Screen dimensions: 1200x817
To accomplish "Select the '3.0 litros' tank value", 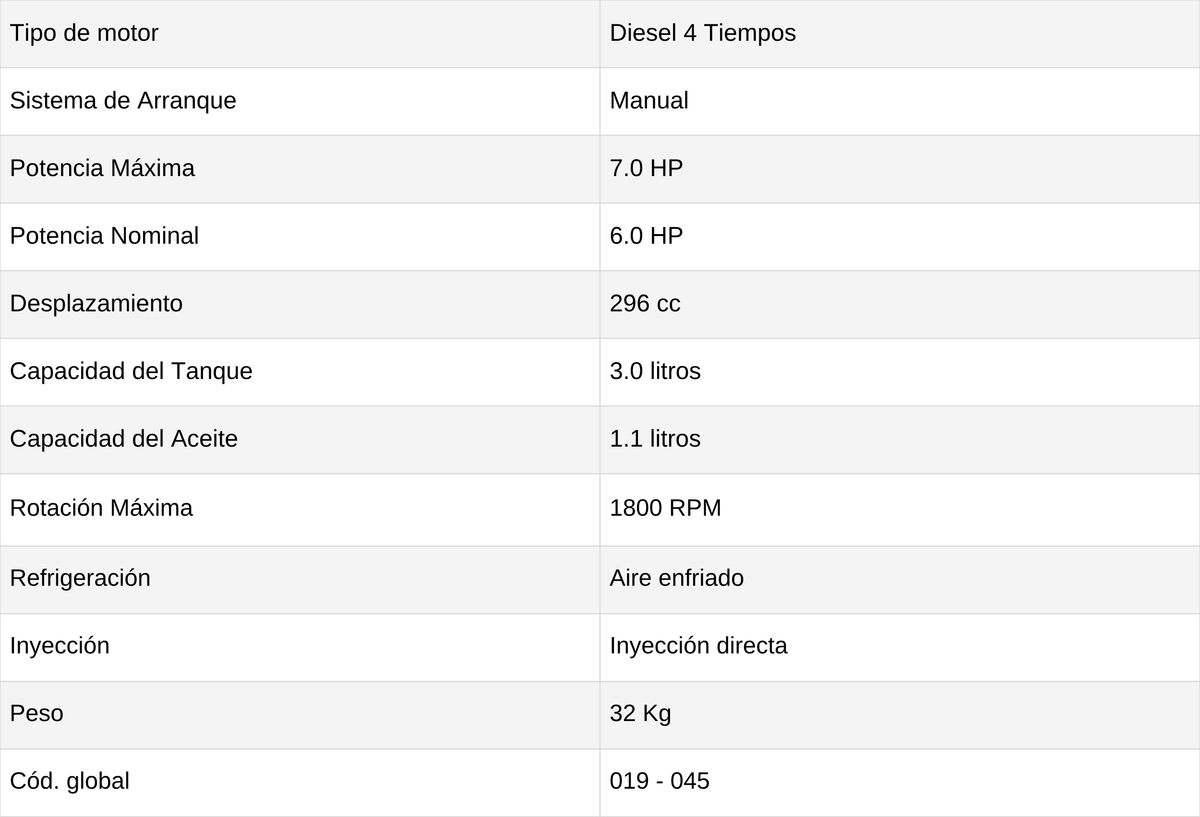I will click(x=655, y=371).
